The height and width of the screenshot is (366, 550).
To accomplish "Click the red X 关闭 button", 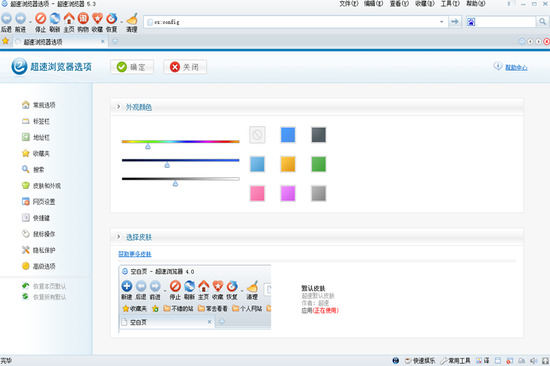I will click(x=185, y=67).
